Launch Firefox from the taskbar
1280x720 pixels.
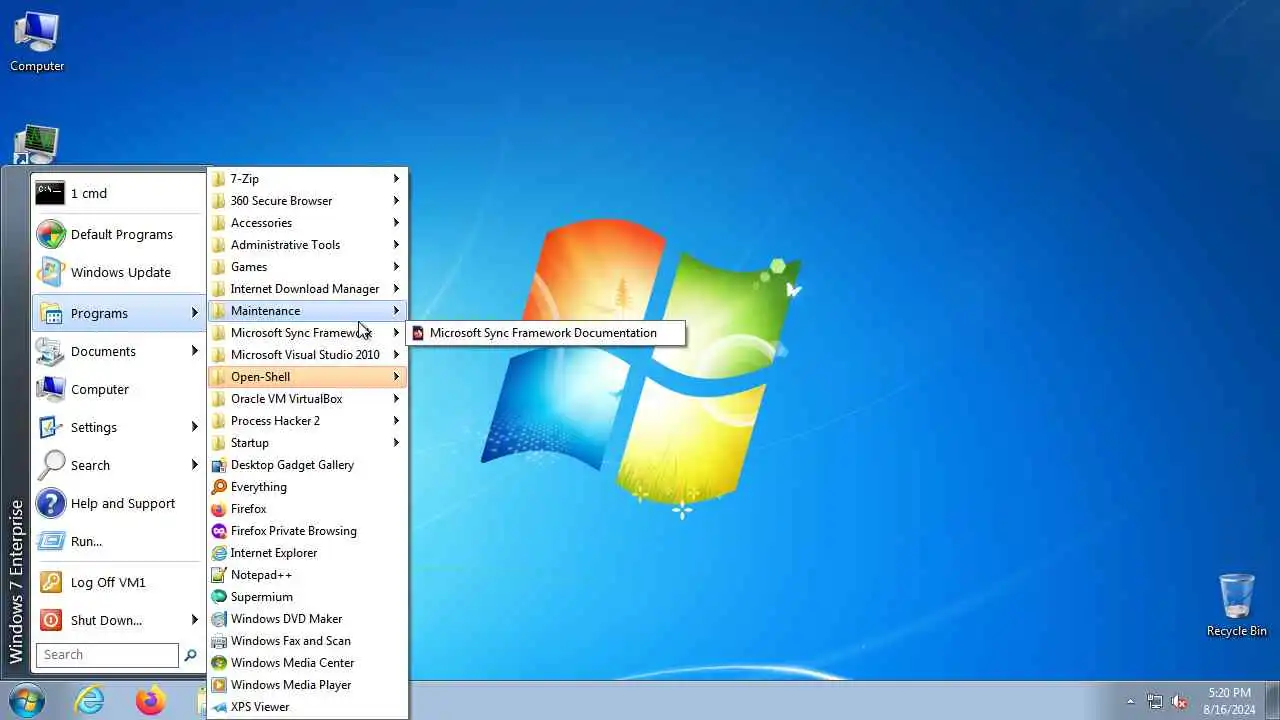point(150,700)
